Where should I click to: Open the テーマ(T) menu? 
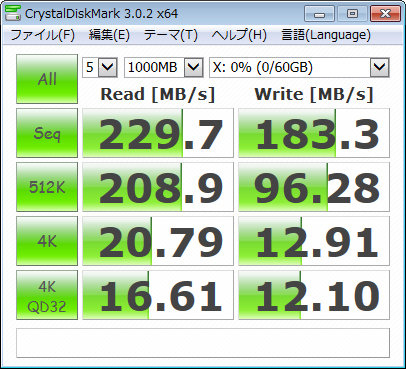click(171, 35)
